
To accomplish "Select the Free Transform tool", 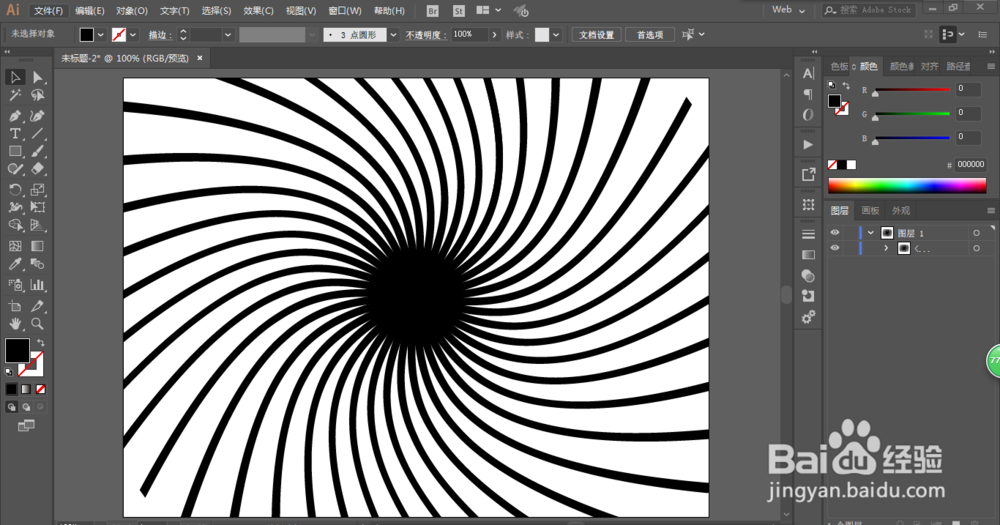I will click(38, 207).
